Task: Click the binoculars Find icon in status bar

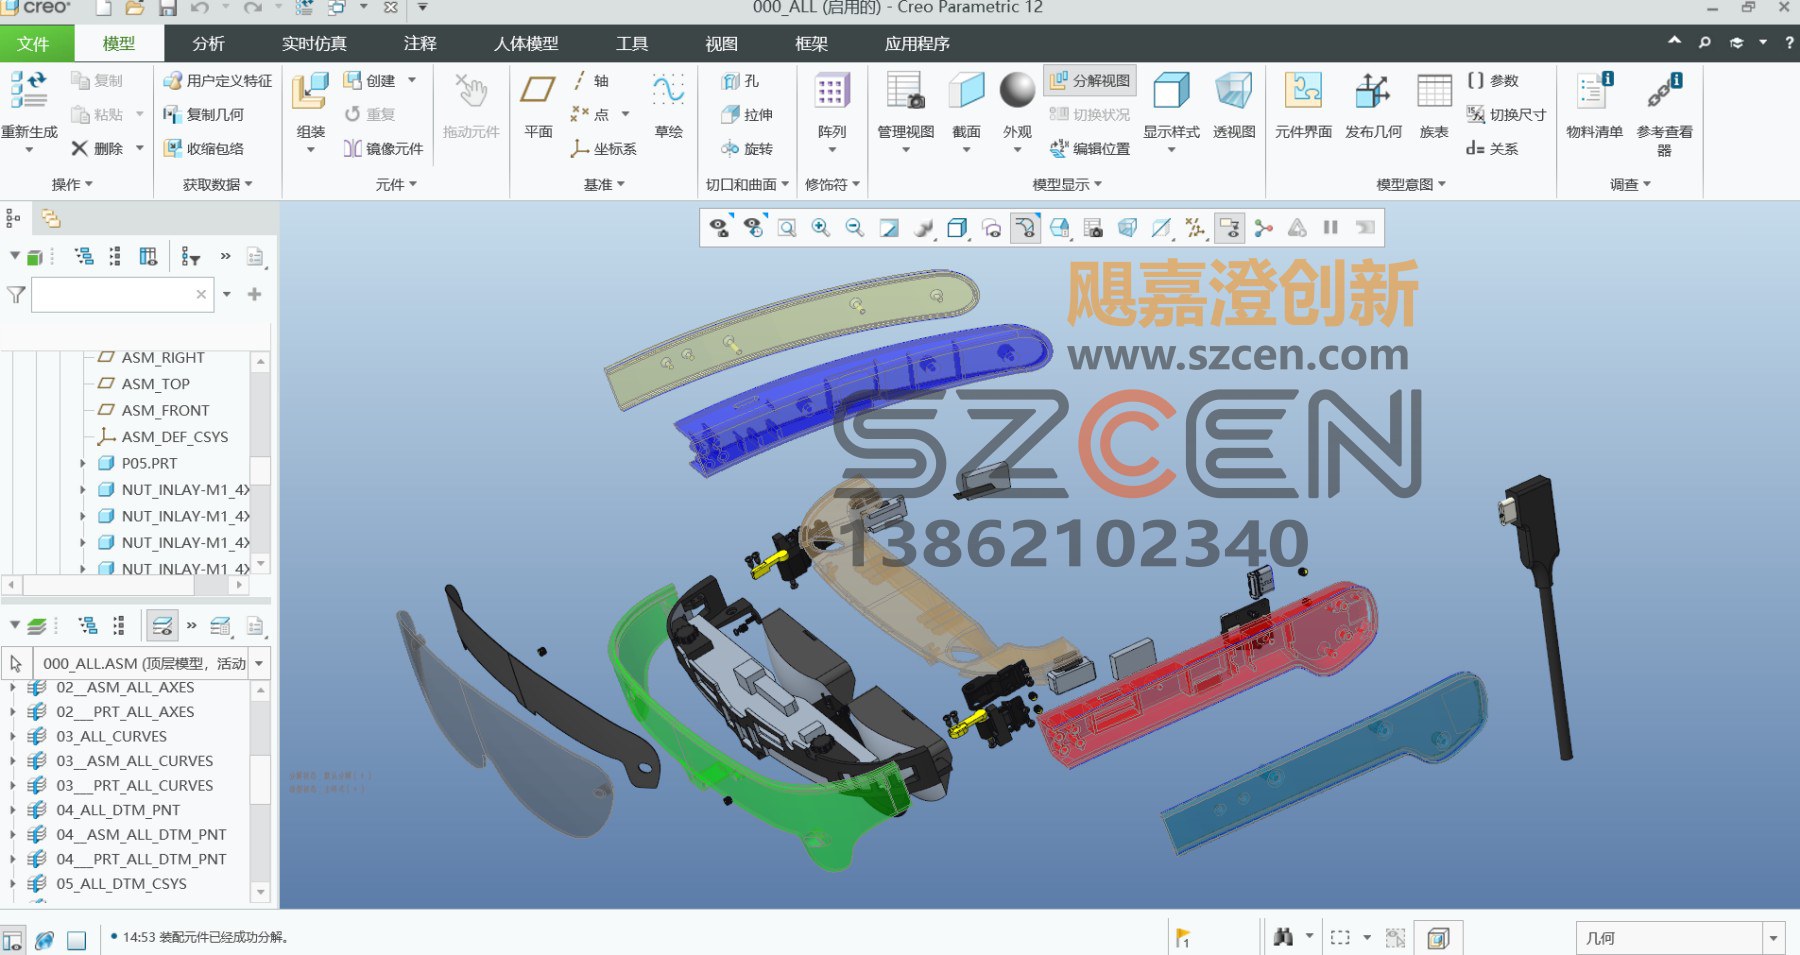Action: click(1284, 937)
